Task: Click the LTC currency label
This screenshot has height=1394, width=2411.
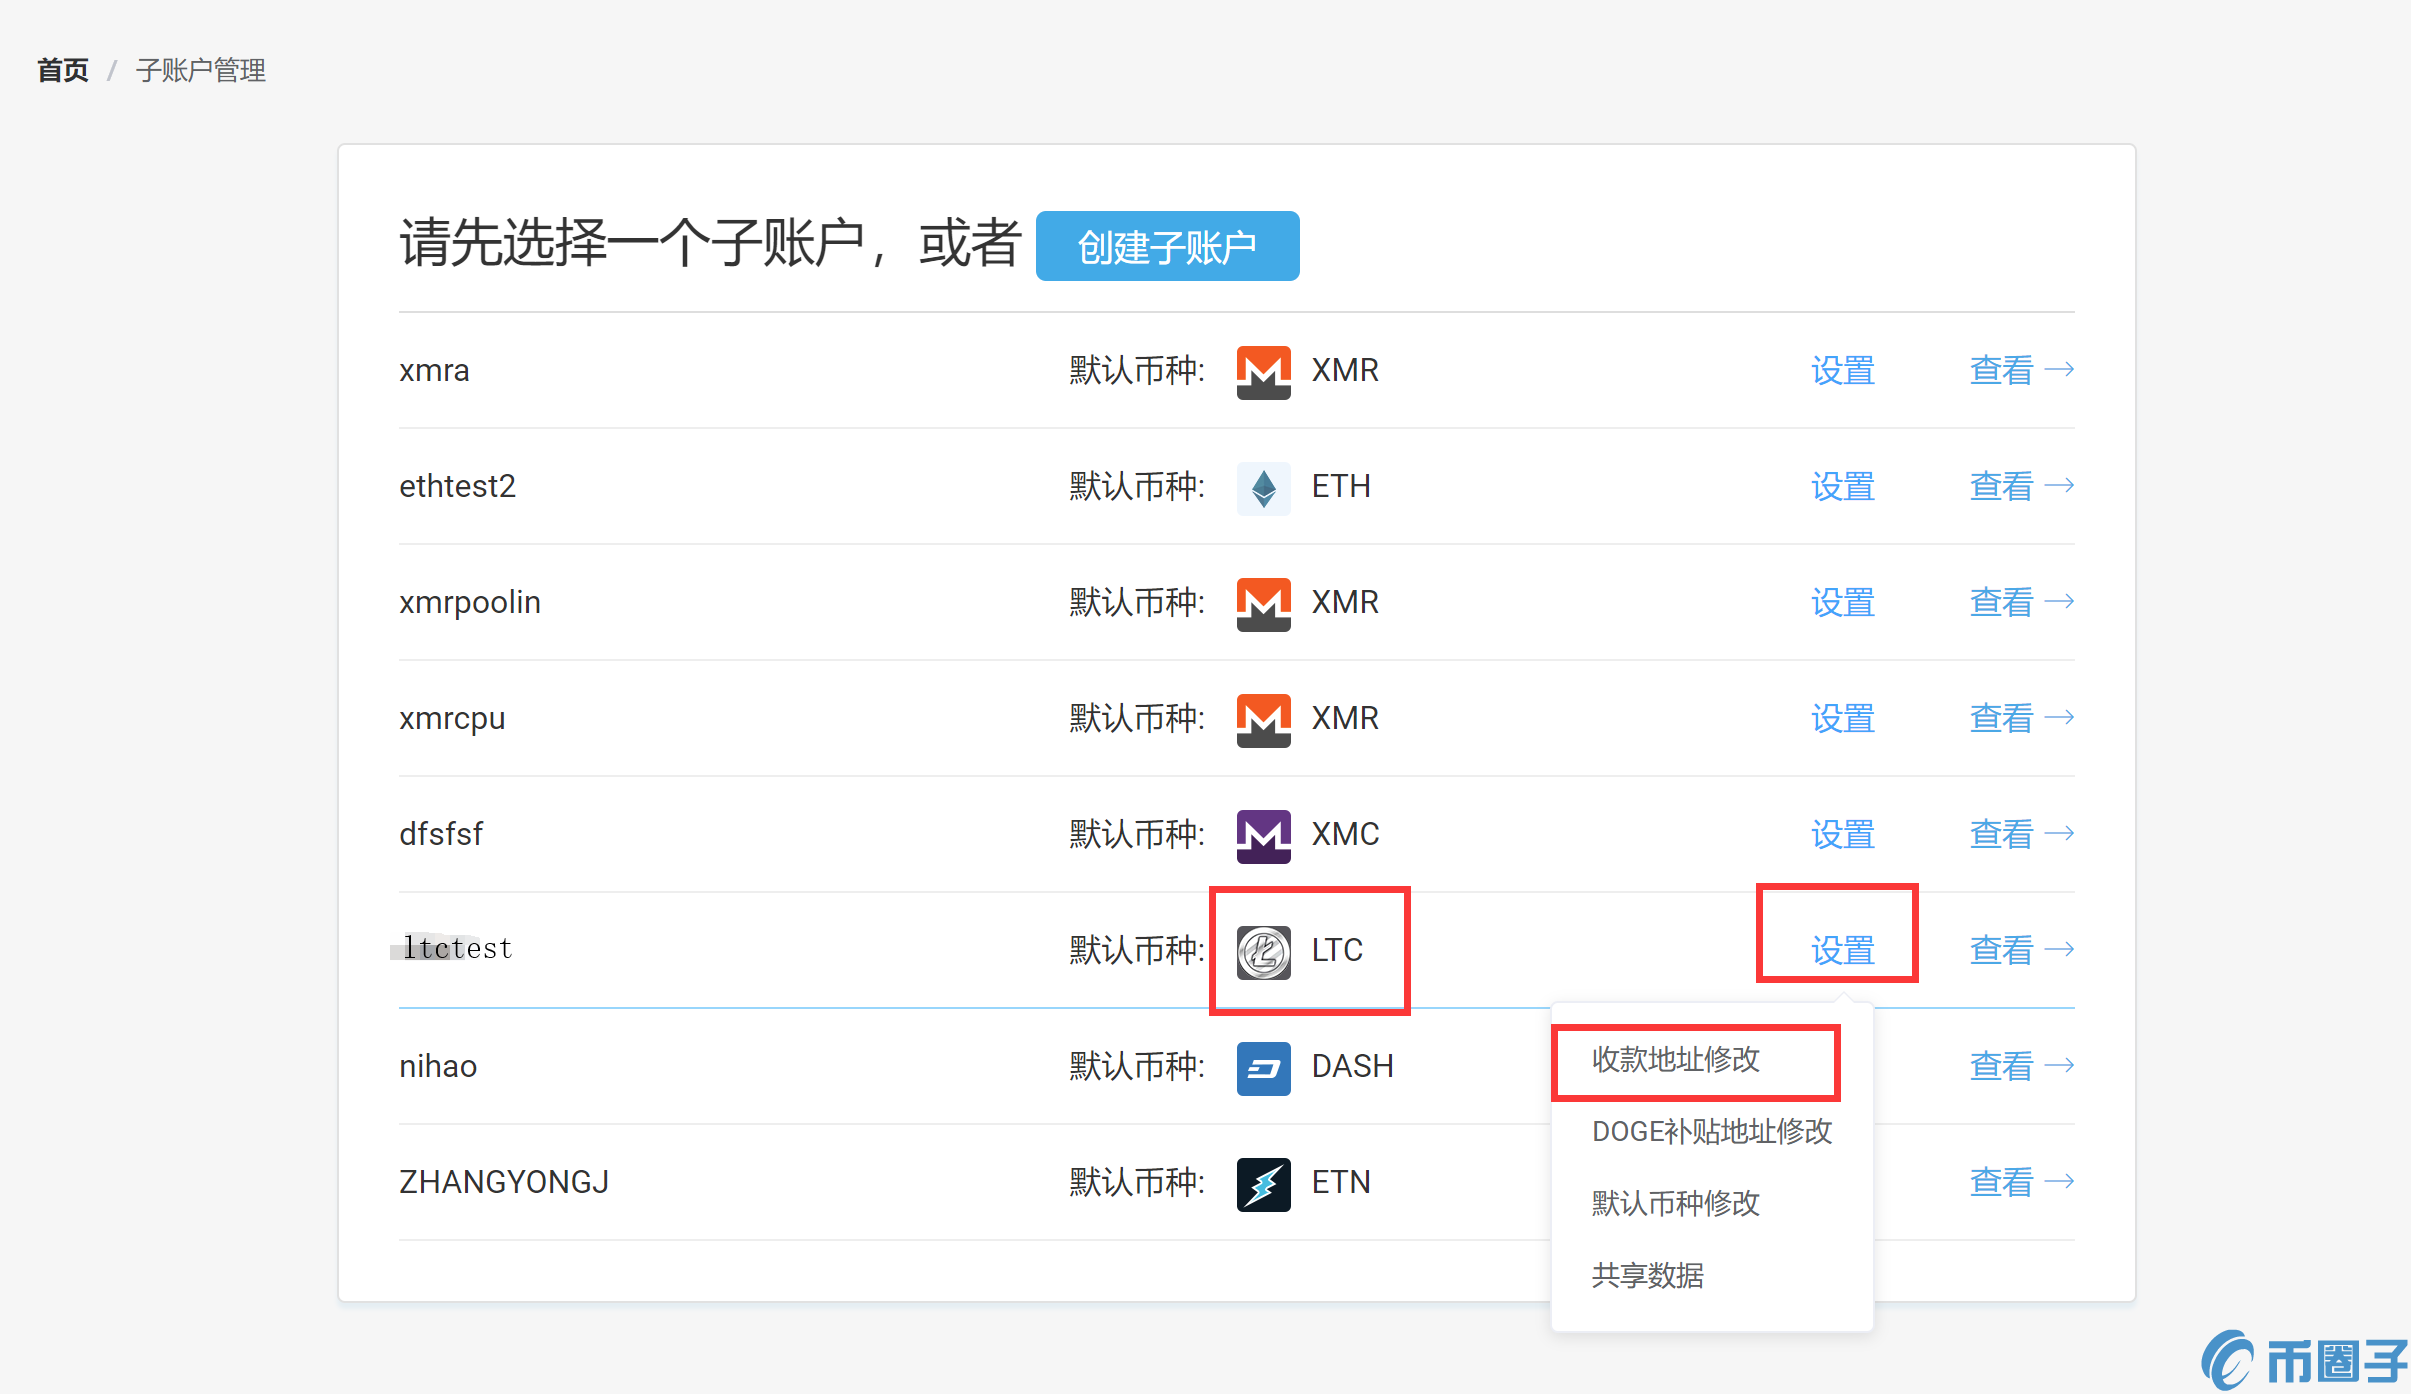Action: tap(1337, 951)
